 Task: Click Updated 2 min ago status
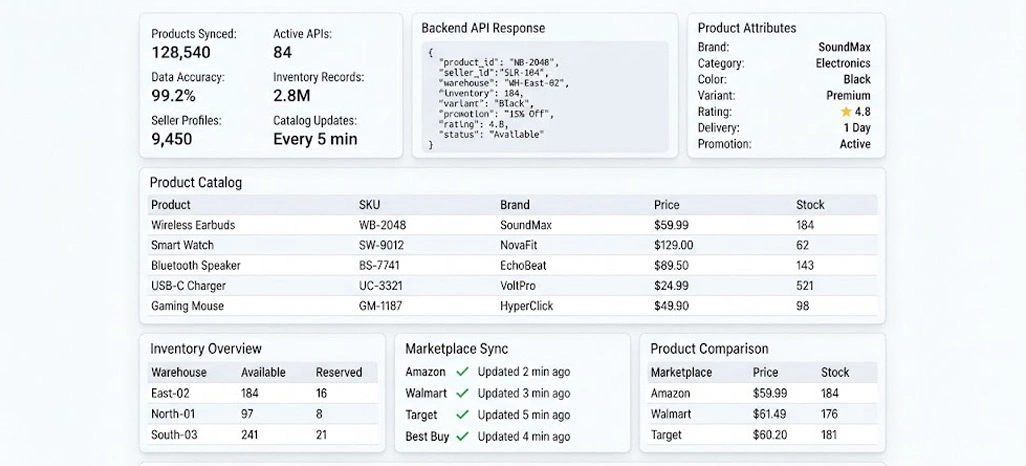523,372
